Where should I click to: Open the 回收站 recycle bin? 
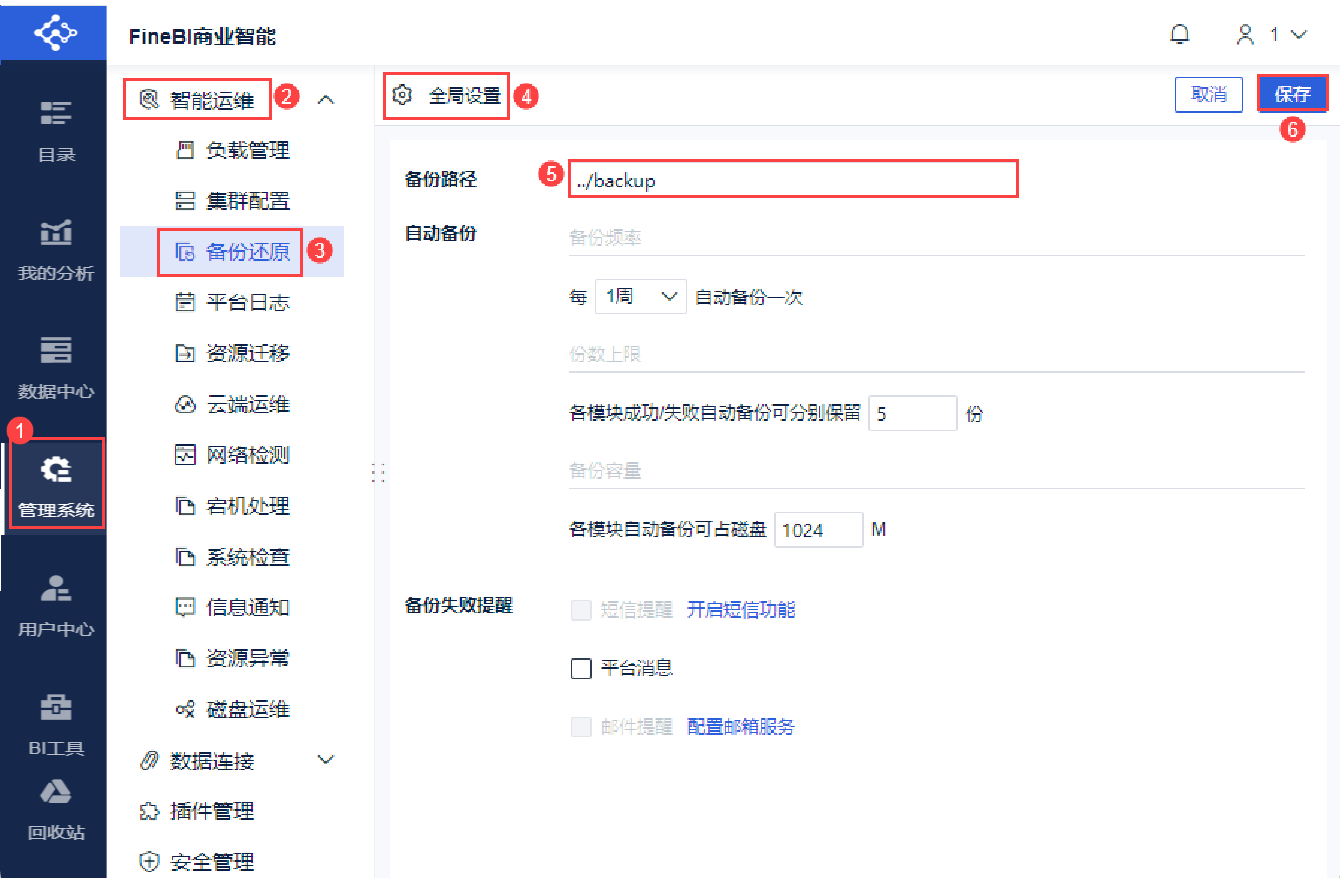click(56, 791)
